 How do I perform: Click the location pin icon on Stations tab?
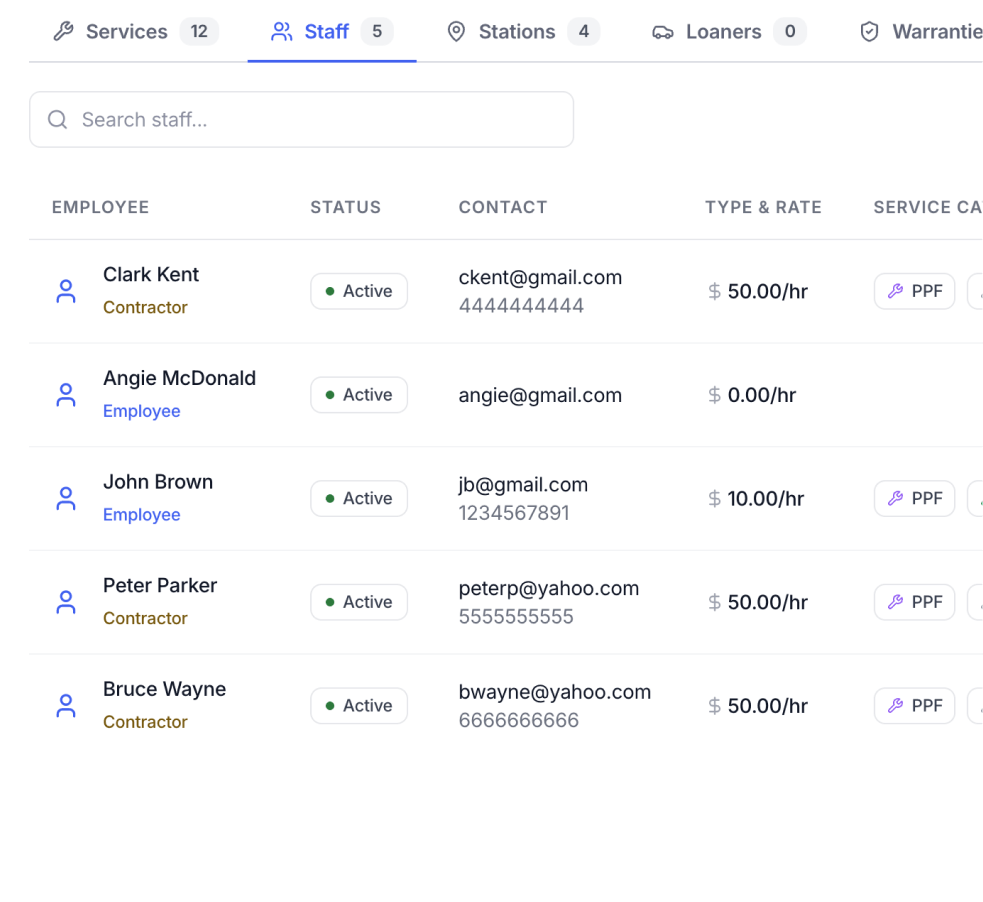tap(456, 31)
